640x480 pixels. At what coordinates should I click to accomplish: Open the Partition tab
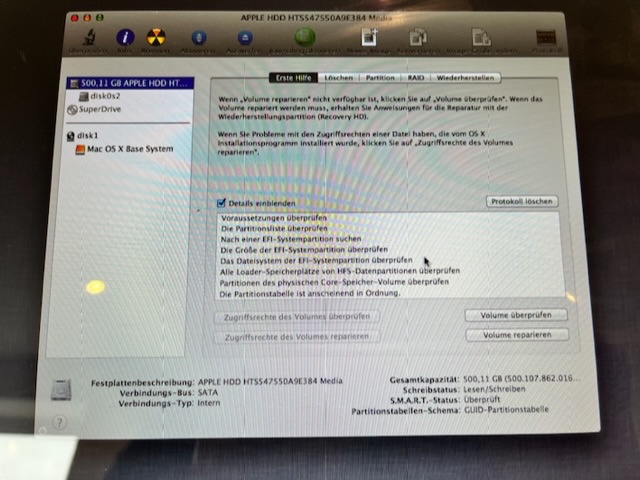coord(380,78)
